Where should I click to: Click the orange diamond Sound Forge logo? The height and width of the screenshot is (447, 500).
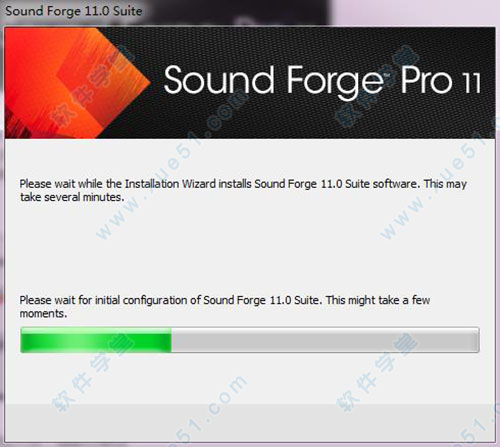(x=77, y=83)
